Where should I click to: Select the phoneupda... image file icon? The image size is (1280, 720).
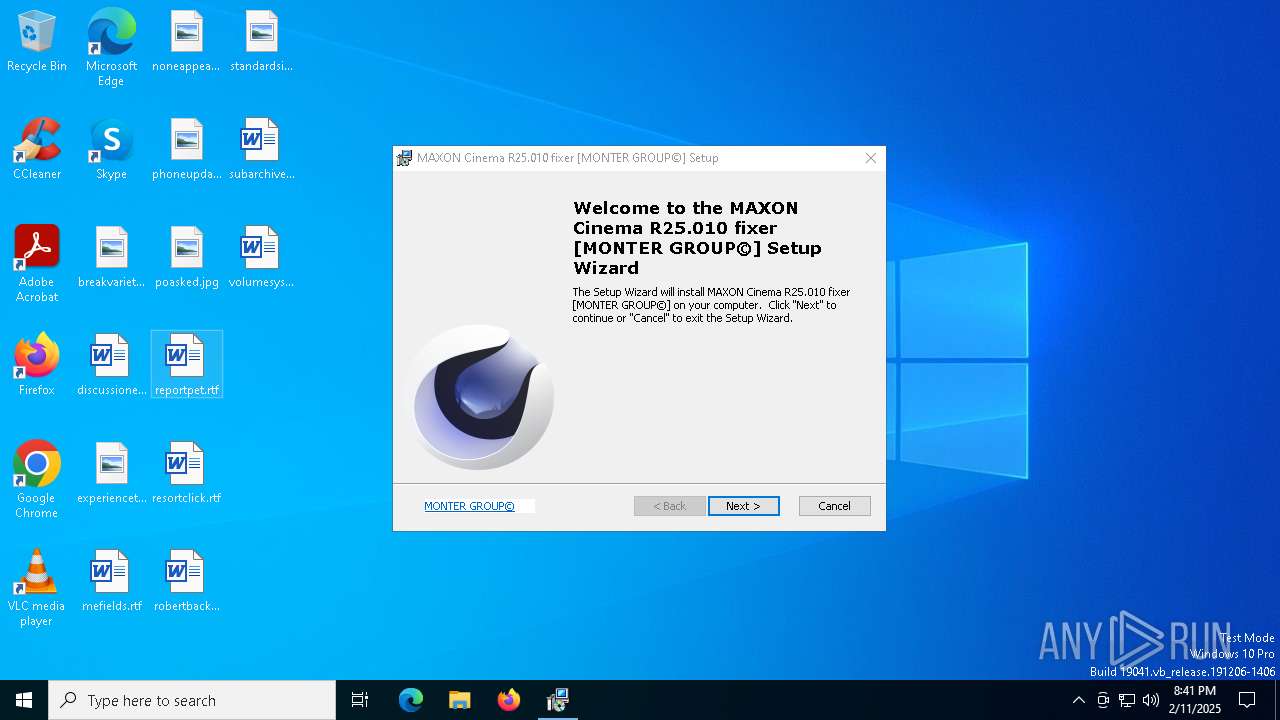pyautogui.click(x=186, y=150)
